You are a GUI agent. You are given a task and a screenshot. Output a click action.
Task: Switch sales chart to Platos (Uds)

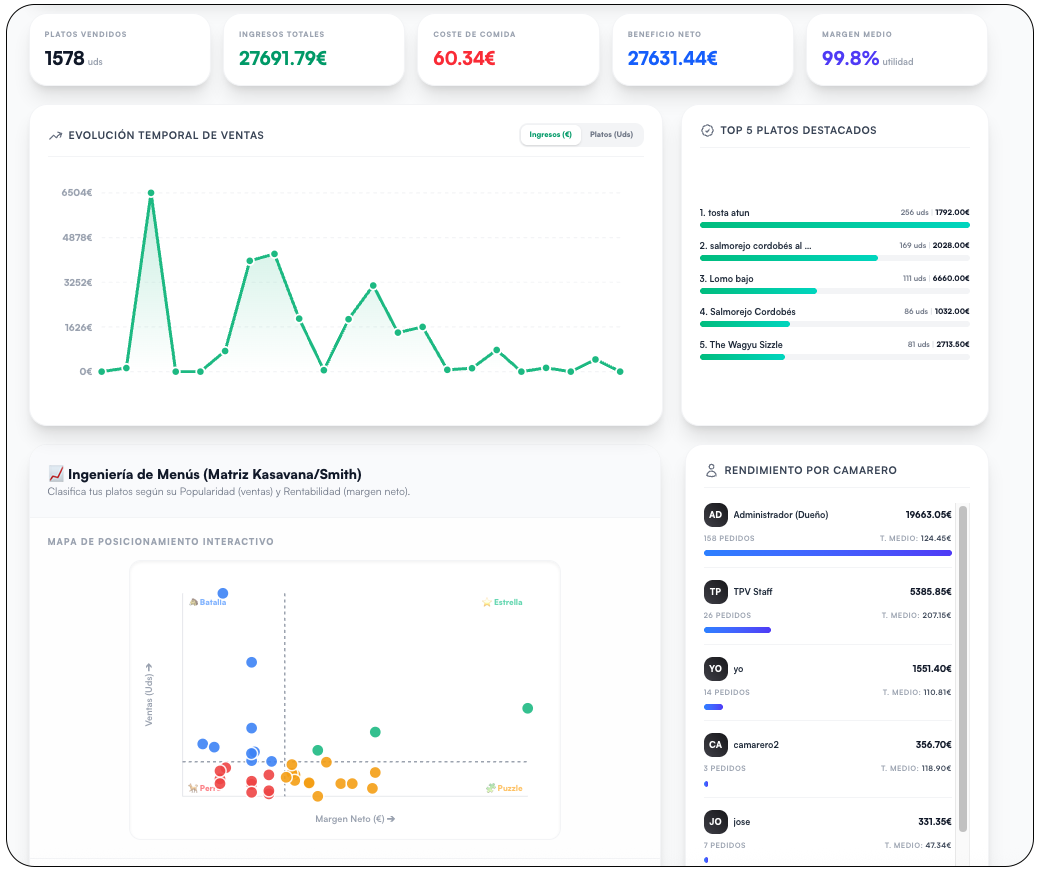click(611, 135)
